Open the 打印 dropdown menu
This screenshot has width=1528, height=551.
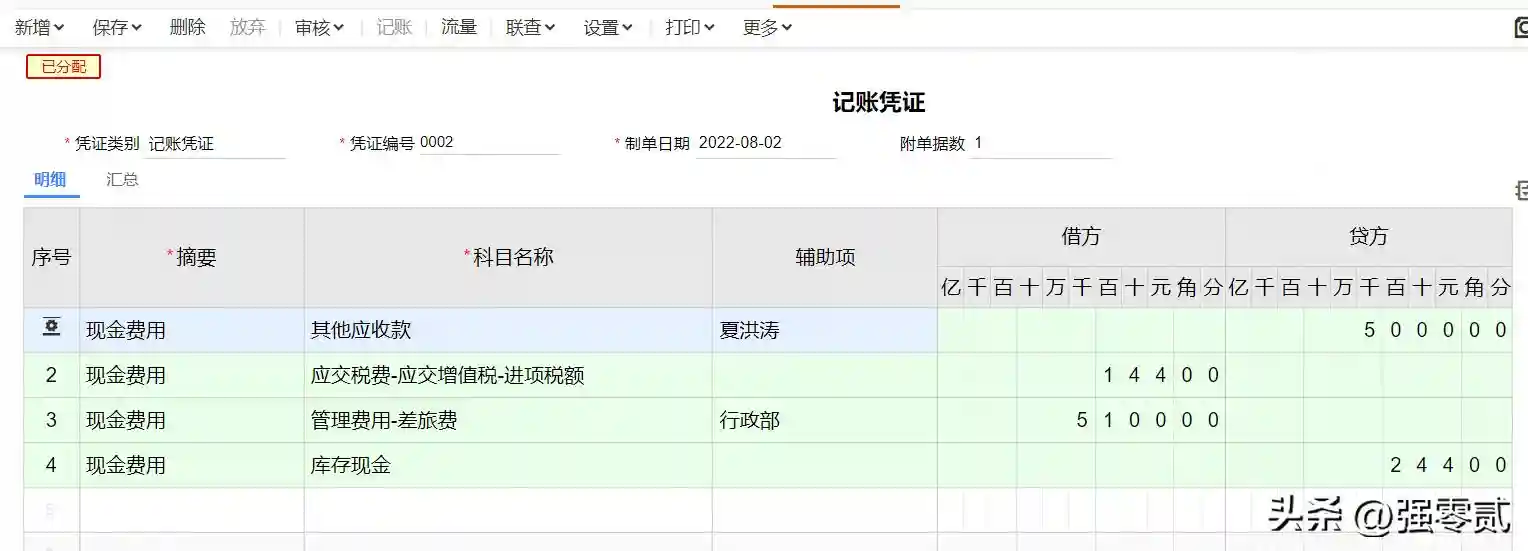click(690, 28)
